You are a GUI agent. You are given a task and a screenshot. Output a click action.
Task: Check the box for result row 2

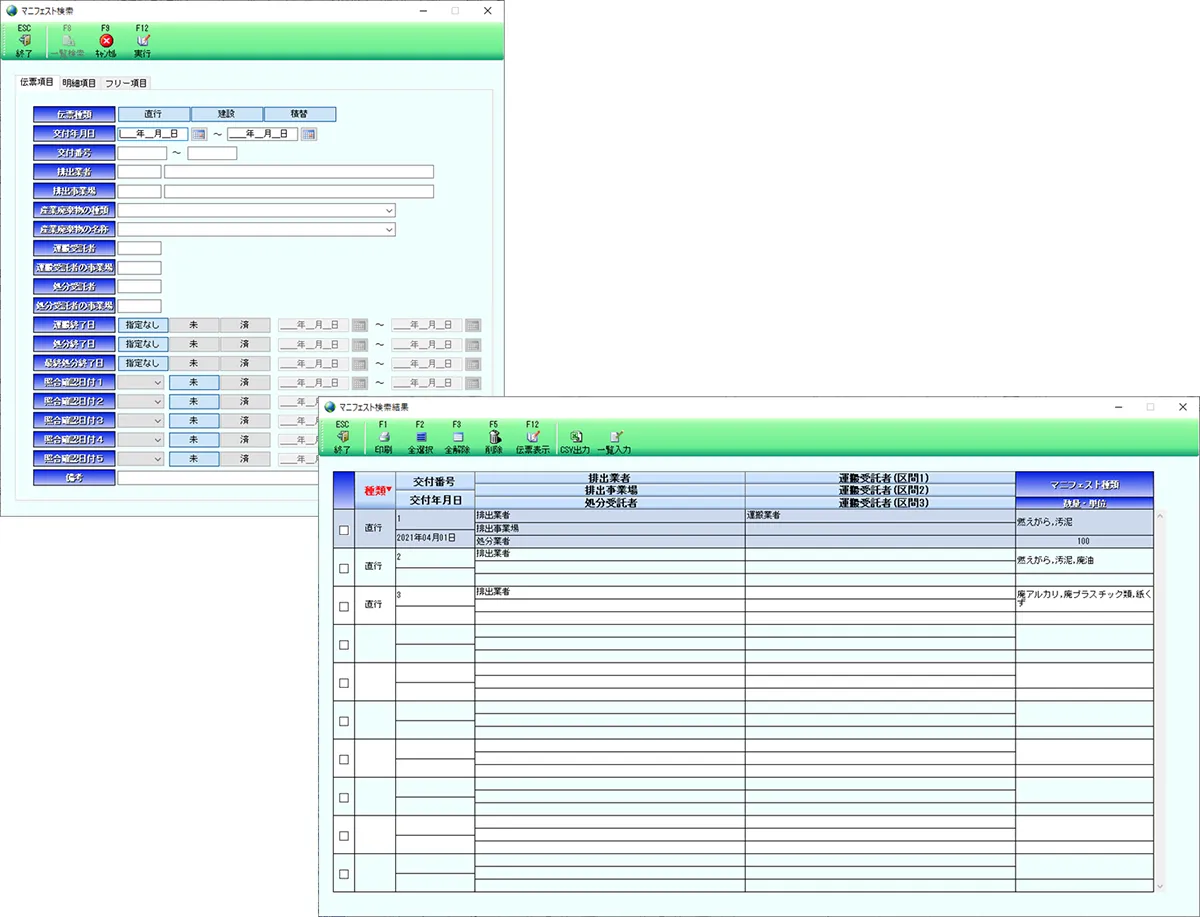click(344, 568)
